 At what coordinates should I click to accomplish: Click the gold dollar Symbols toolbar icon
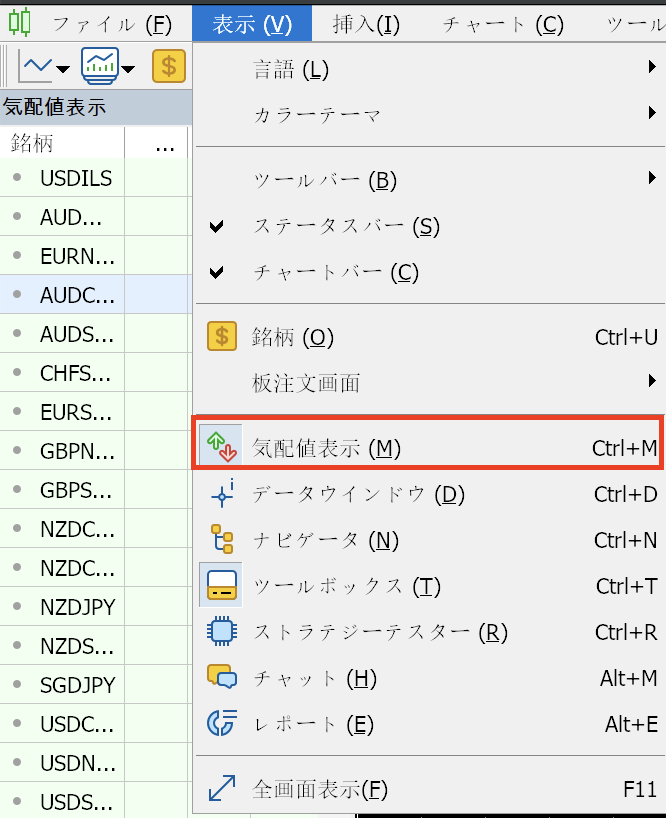point(168,67)
